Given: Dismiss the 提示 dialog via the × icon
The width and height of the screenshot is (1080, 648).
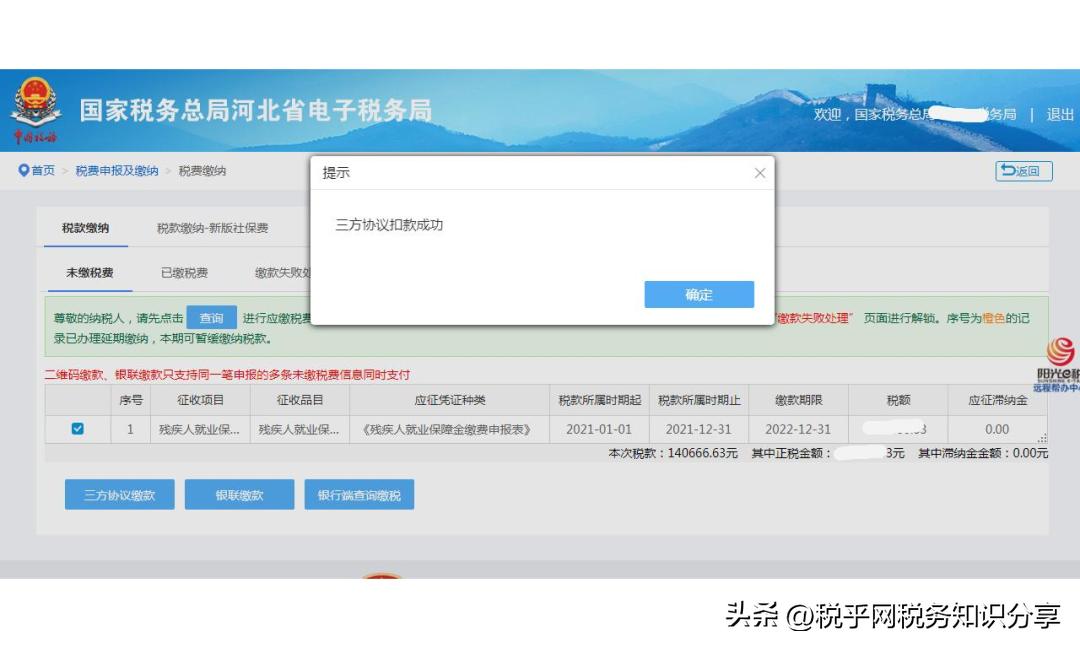Looking at the screenshot, I should coord(760,172).
